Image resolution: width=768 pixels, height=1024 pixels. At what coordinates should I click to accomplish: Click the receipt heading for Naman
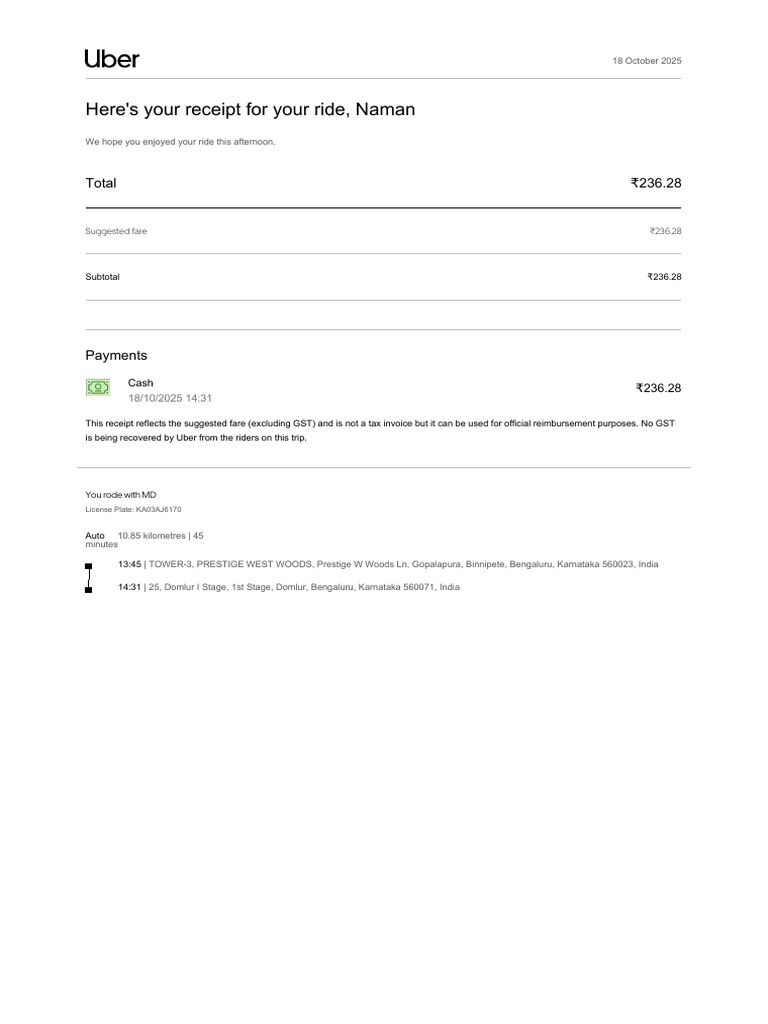tap(250, 109)
